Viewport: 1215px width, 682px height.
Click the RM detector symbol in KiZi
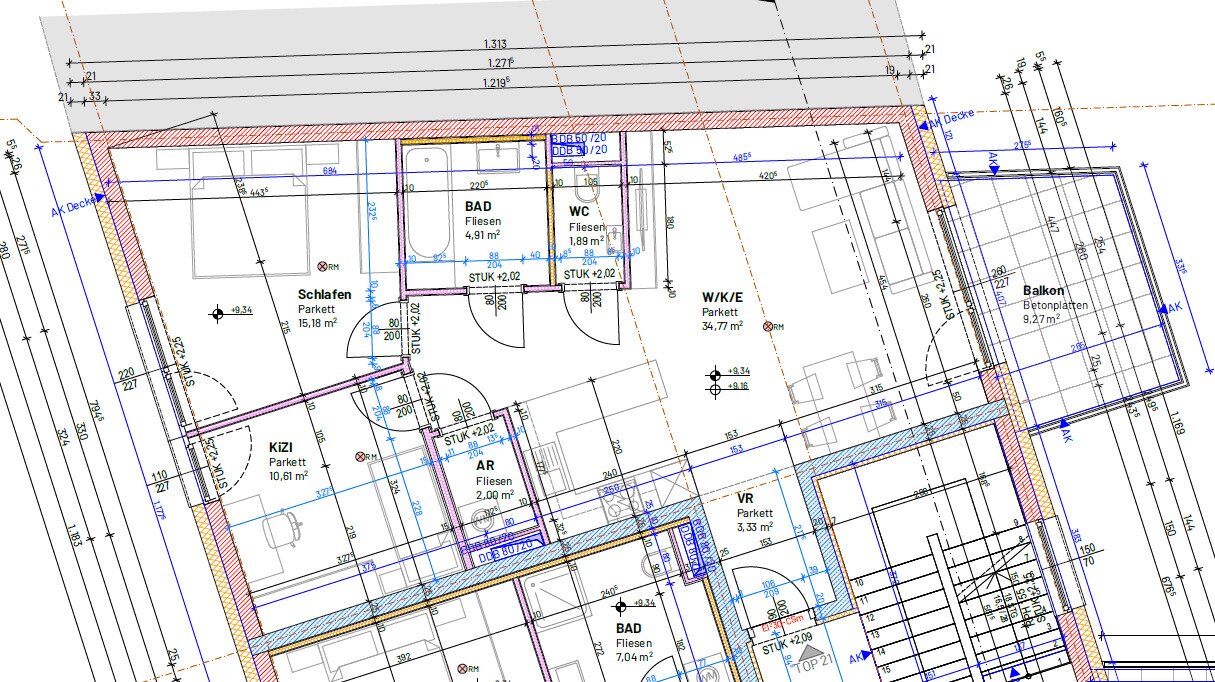[361, 456]
